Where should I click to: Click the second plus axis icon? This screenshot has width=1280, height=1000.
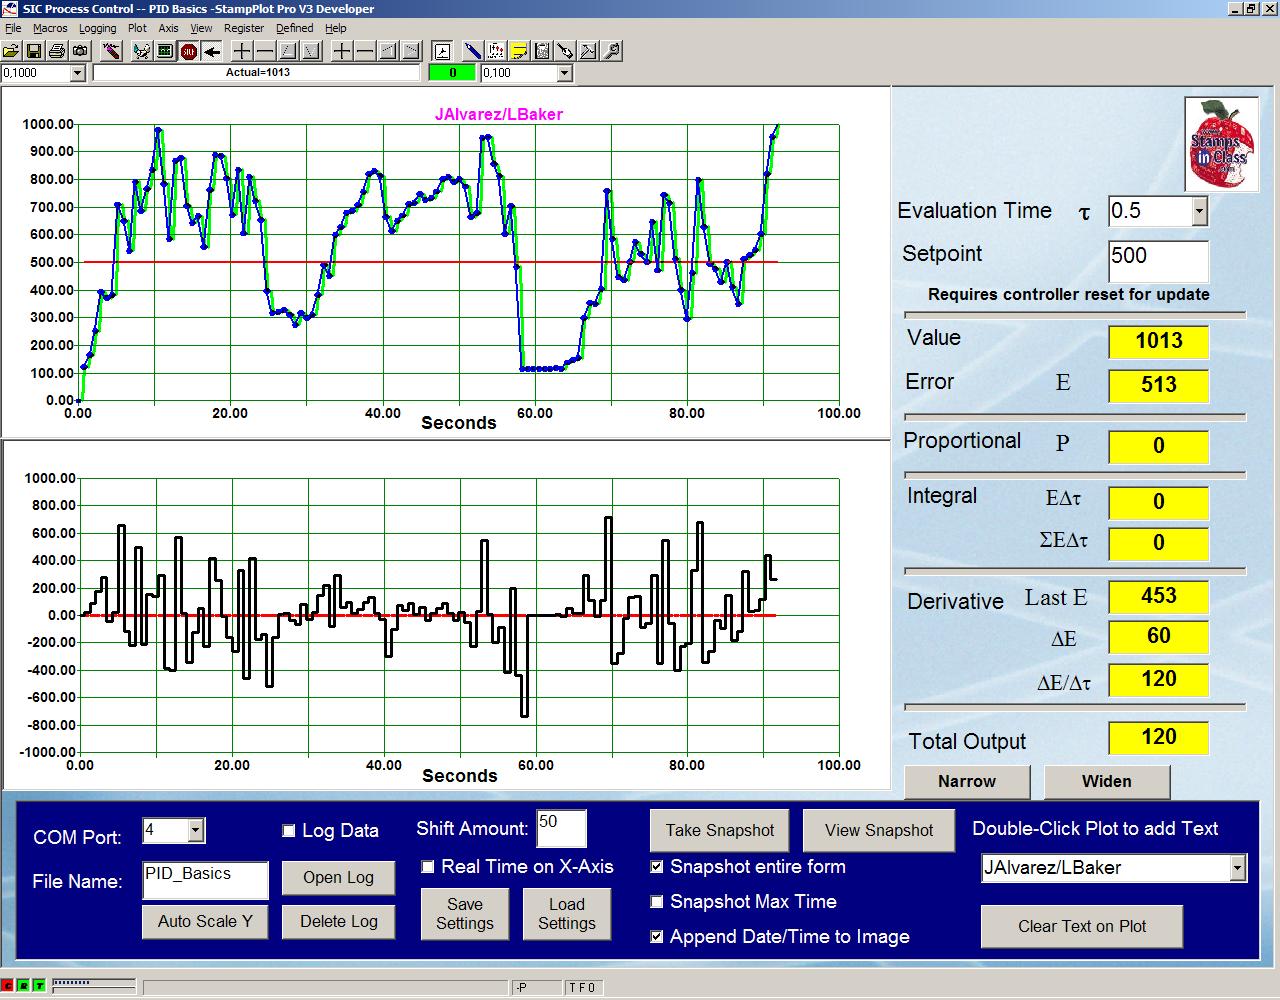tap(341, 51)
